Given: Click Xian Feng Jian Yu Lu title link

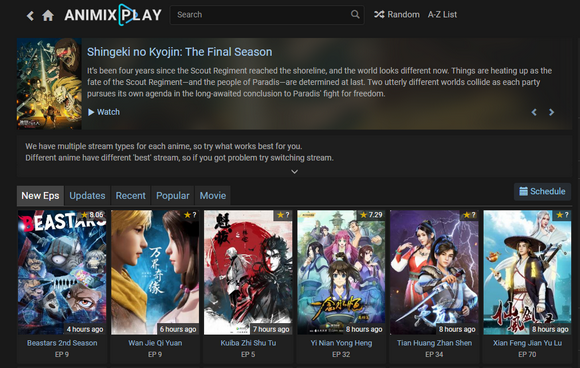Looking at the screenshot, I should [527, 343].
